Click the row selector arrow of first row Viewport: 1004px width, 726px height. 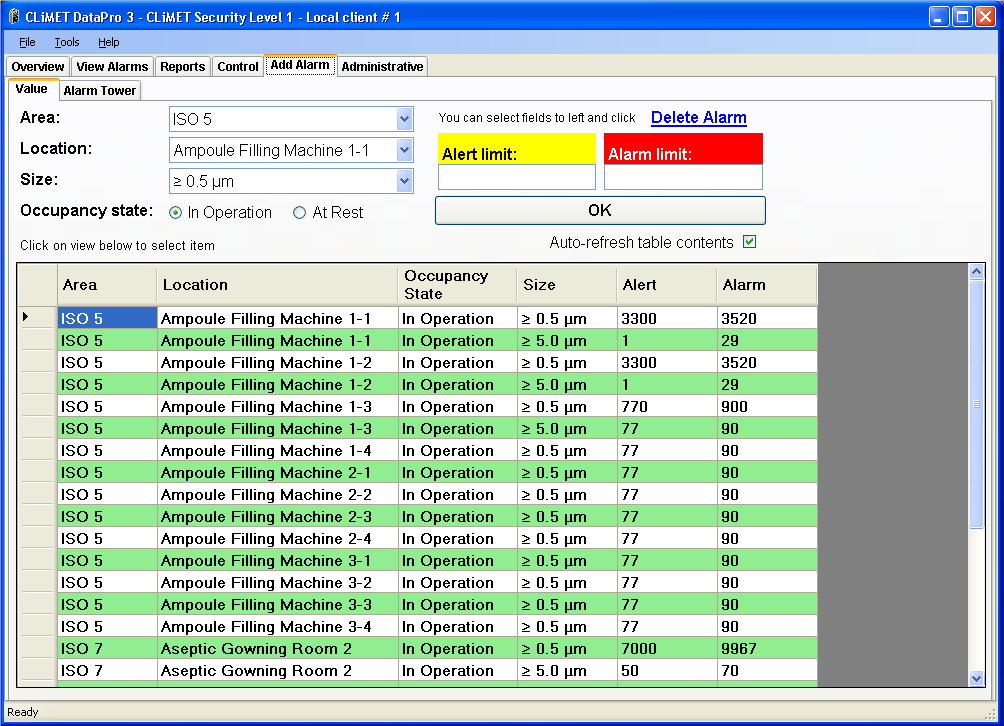pos(26,318)
